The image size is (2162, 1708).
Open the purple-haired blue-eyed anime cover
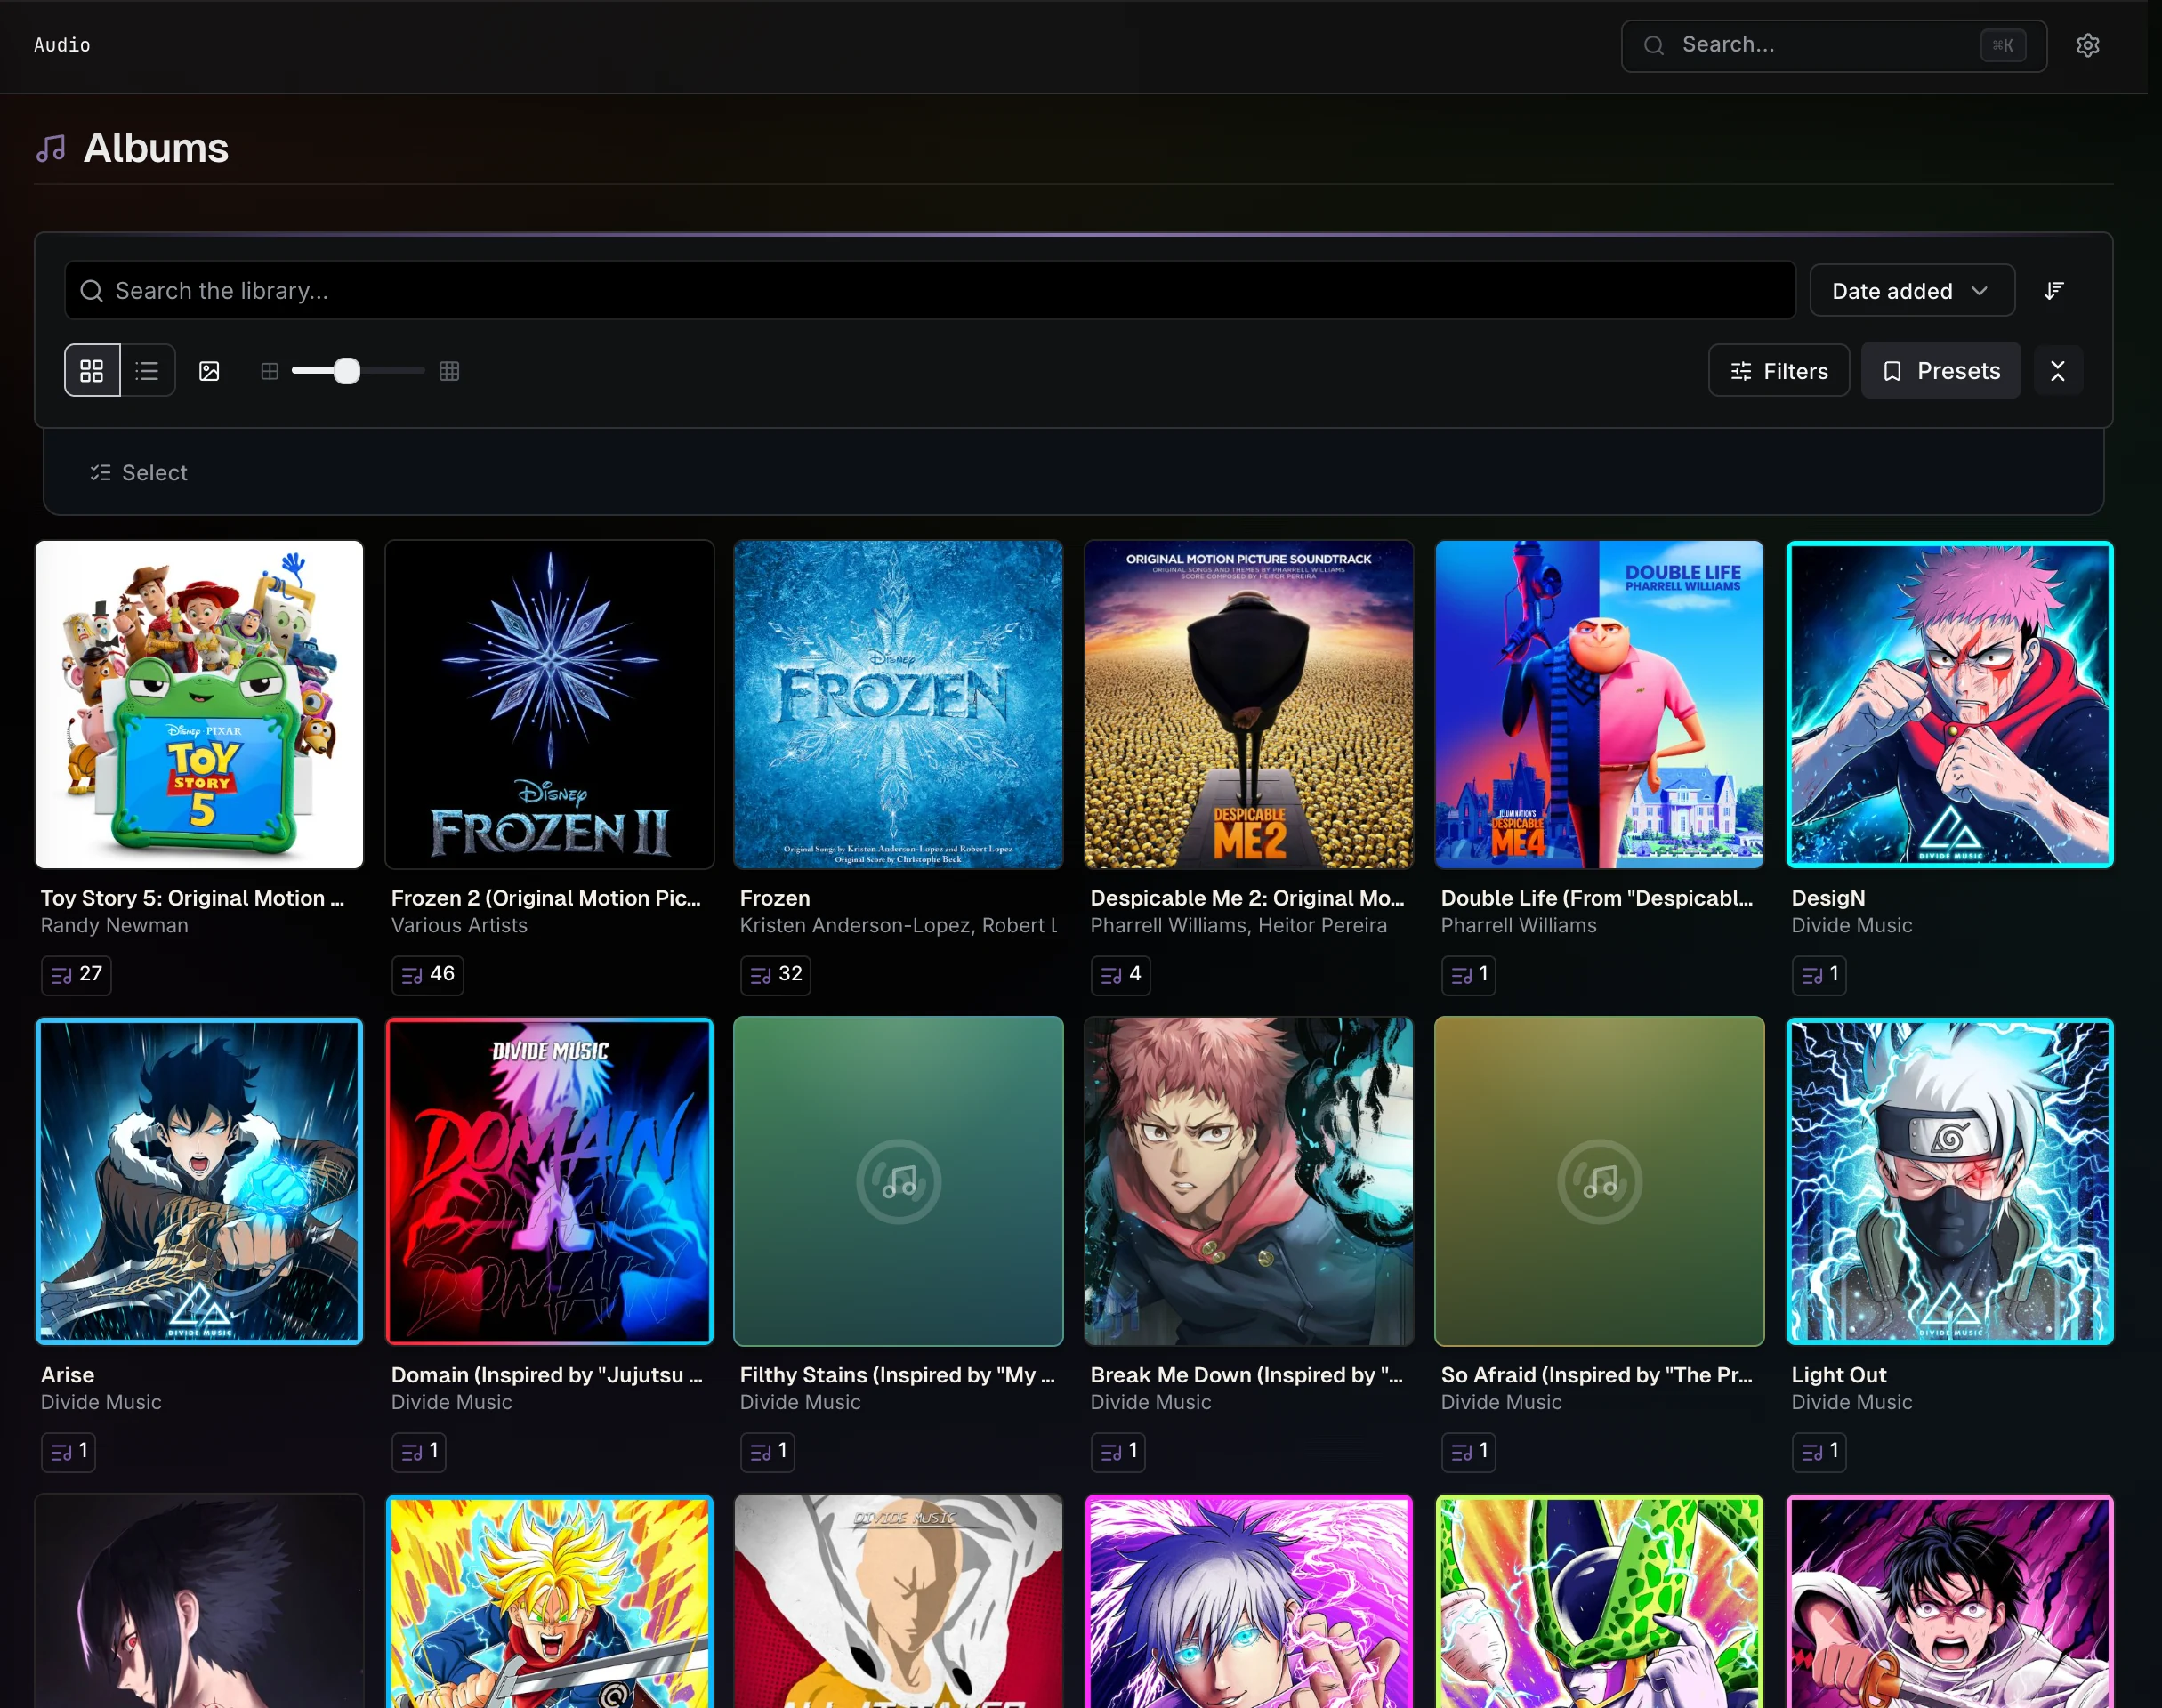[x=1249, y=1601]
